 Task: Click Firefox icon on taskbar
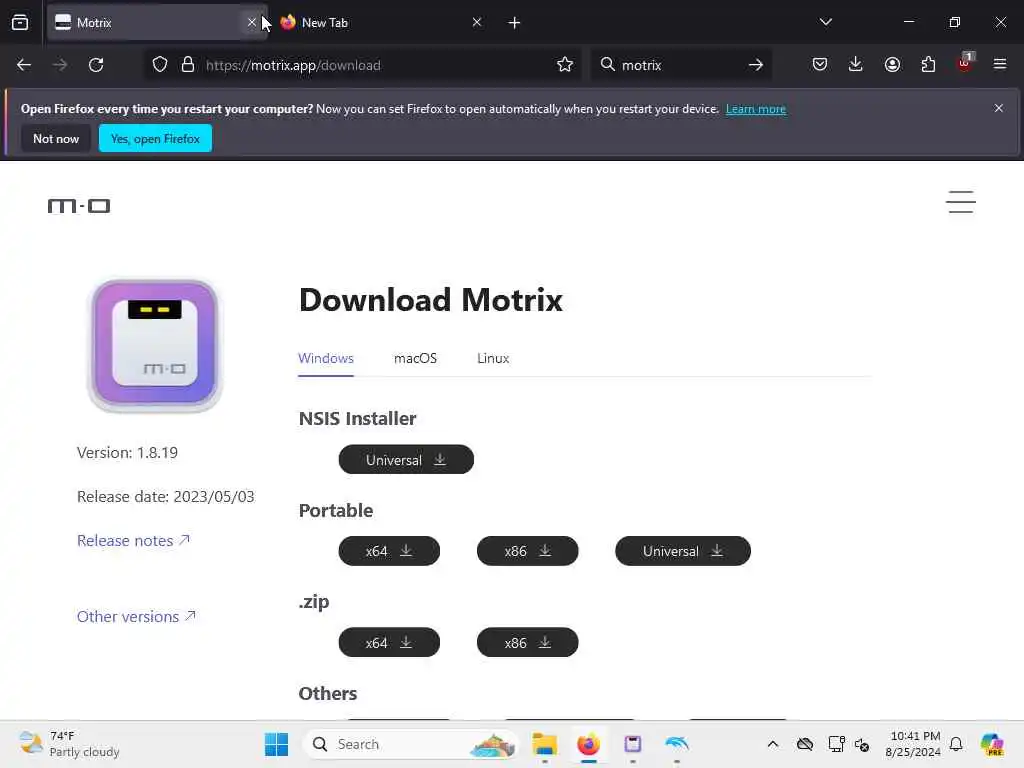pos(588,744)
